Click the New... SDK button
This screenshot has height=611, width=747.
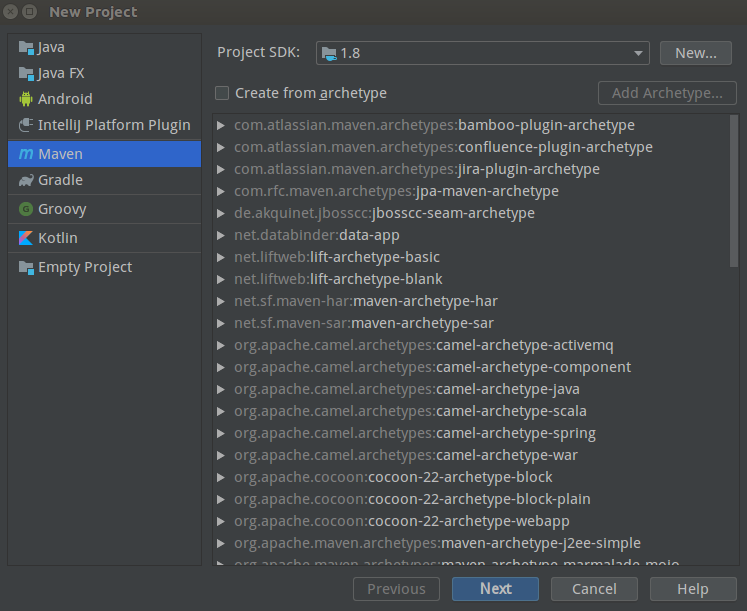pos(696,53)
